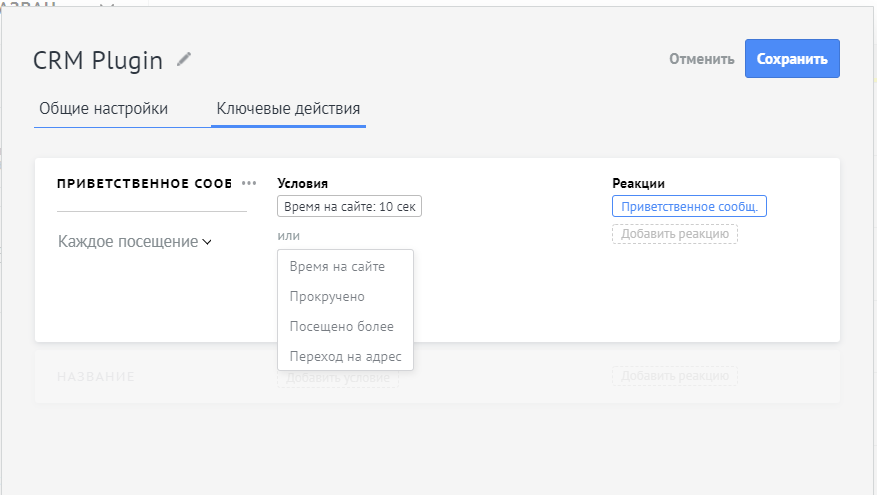Open the 'Приветственное сообщ.' reaction tag
Screen dimensions: 877x495
689,206
